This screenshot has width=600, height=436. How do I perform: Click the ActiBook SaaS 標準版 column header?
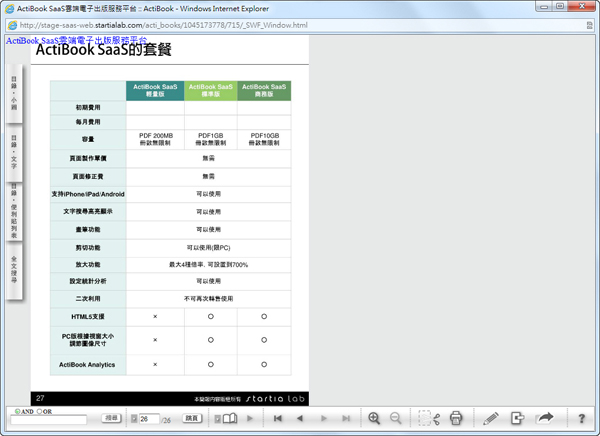(x=210, y=91)
